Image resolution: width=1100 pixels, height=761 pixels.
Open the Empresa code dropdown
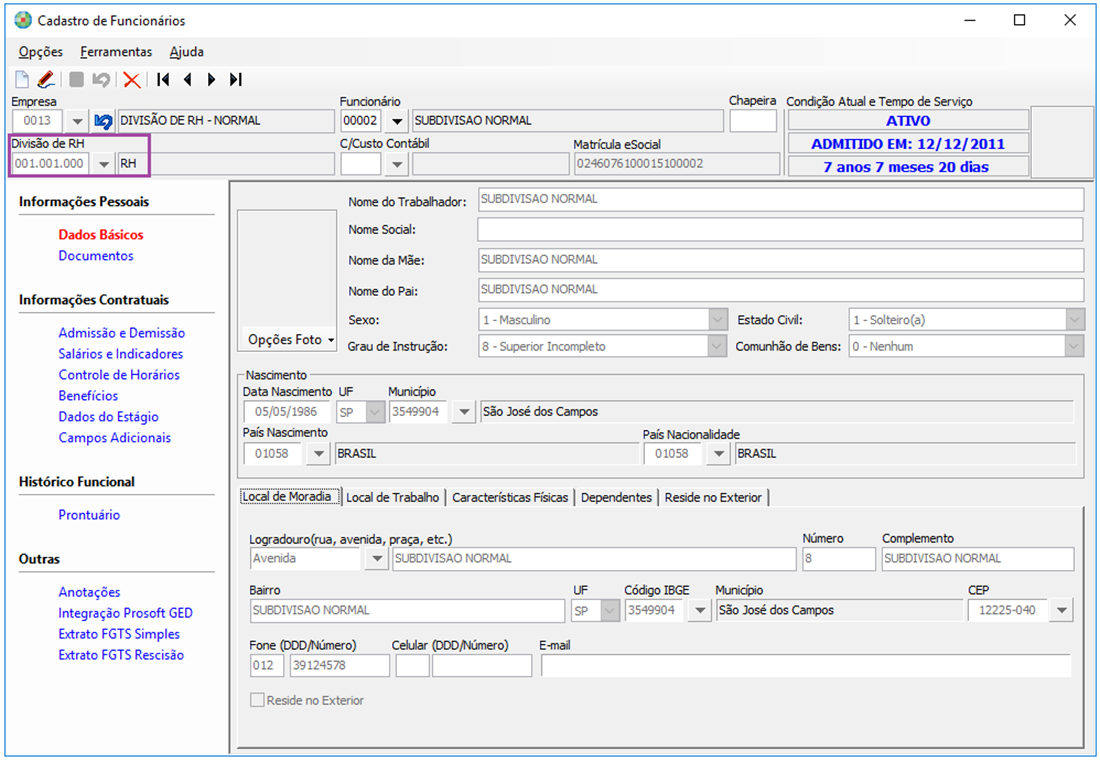point(77,121)
